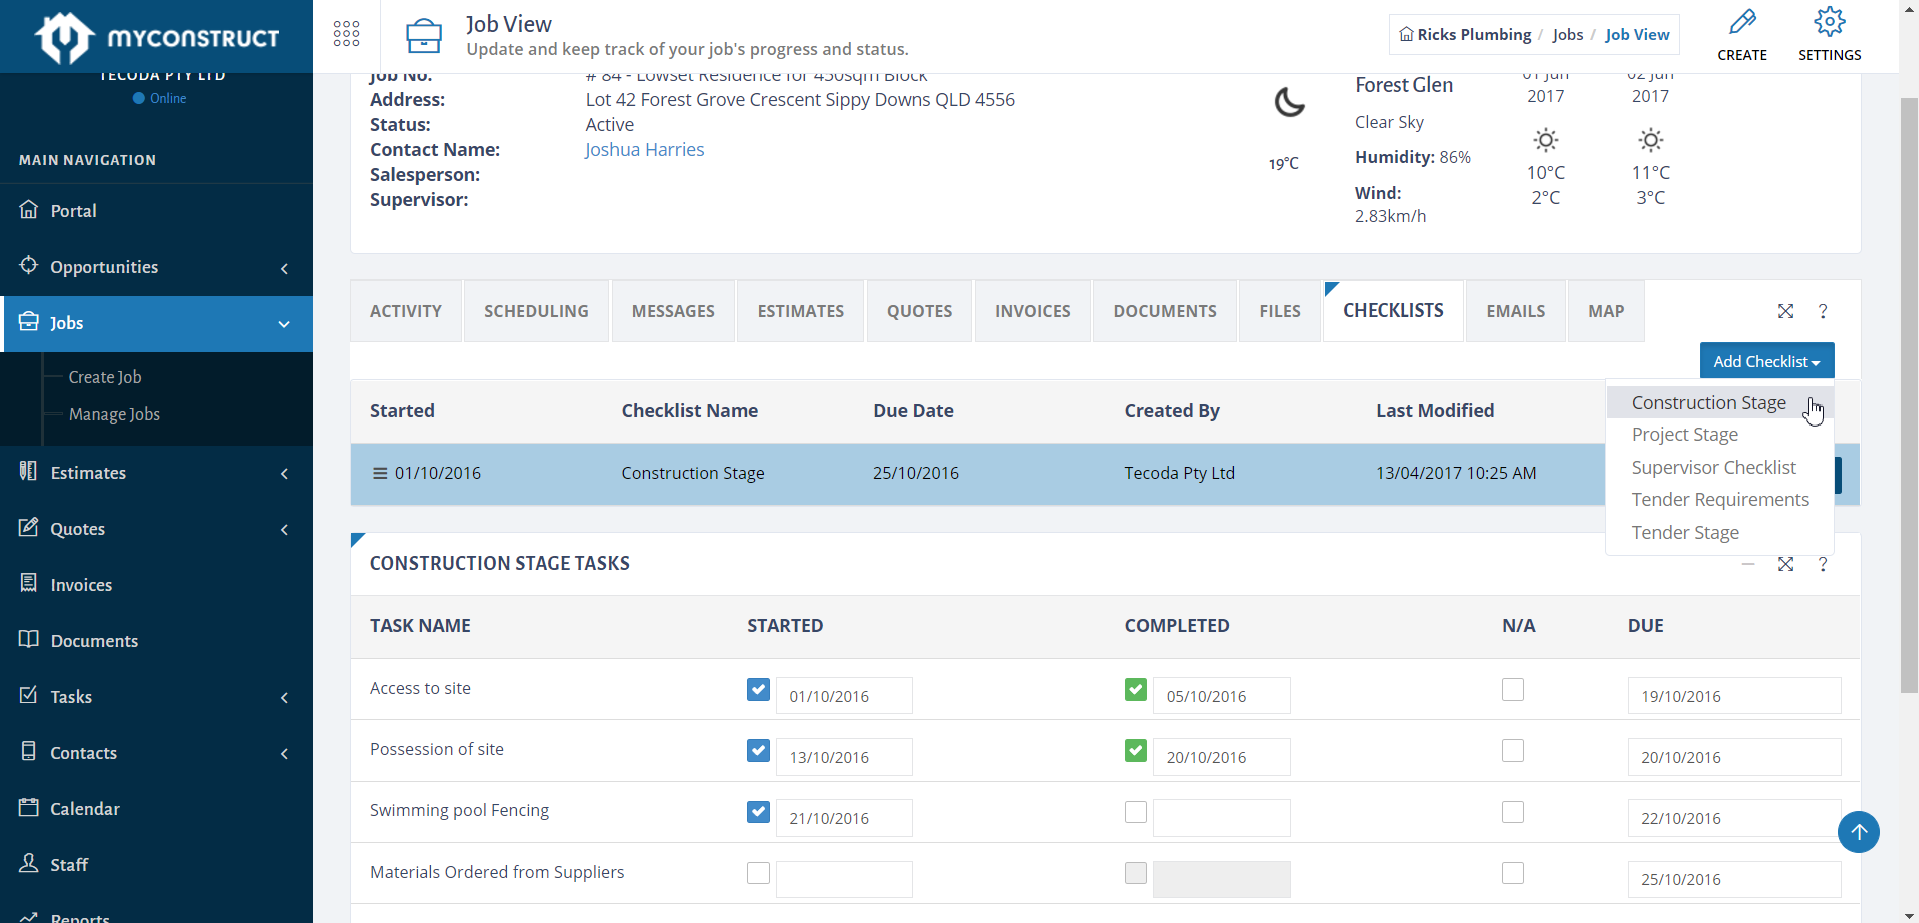
Task: Switch to the ACTIVITY tab
Action: [x=406, y=311]
